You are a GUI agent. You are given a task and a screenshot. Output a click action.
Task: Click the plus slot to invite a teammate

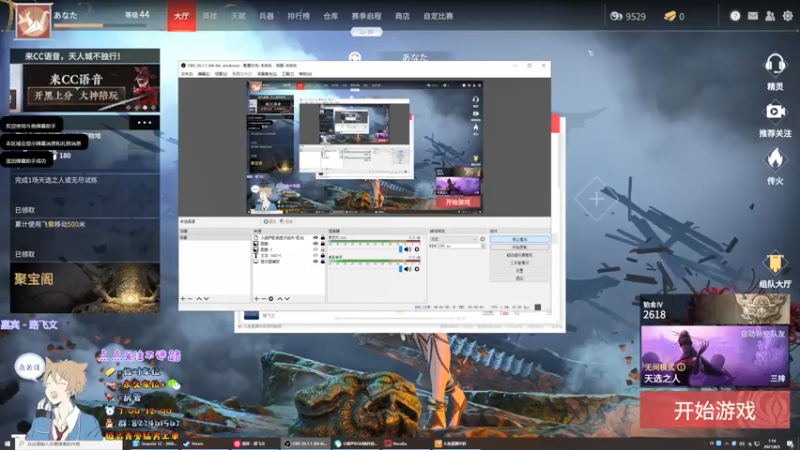pos(596,199)
